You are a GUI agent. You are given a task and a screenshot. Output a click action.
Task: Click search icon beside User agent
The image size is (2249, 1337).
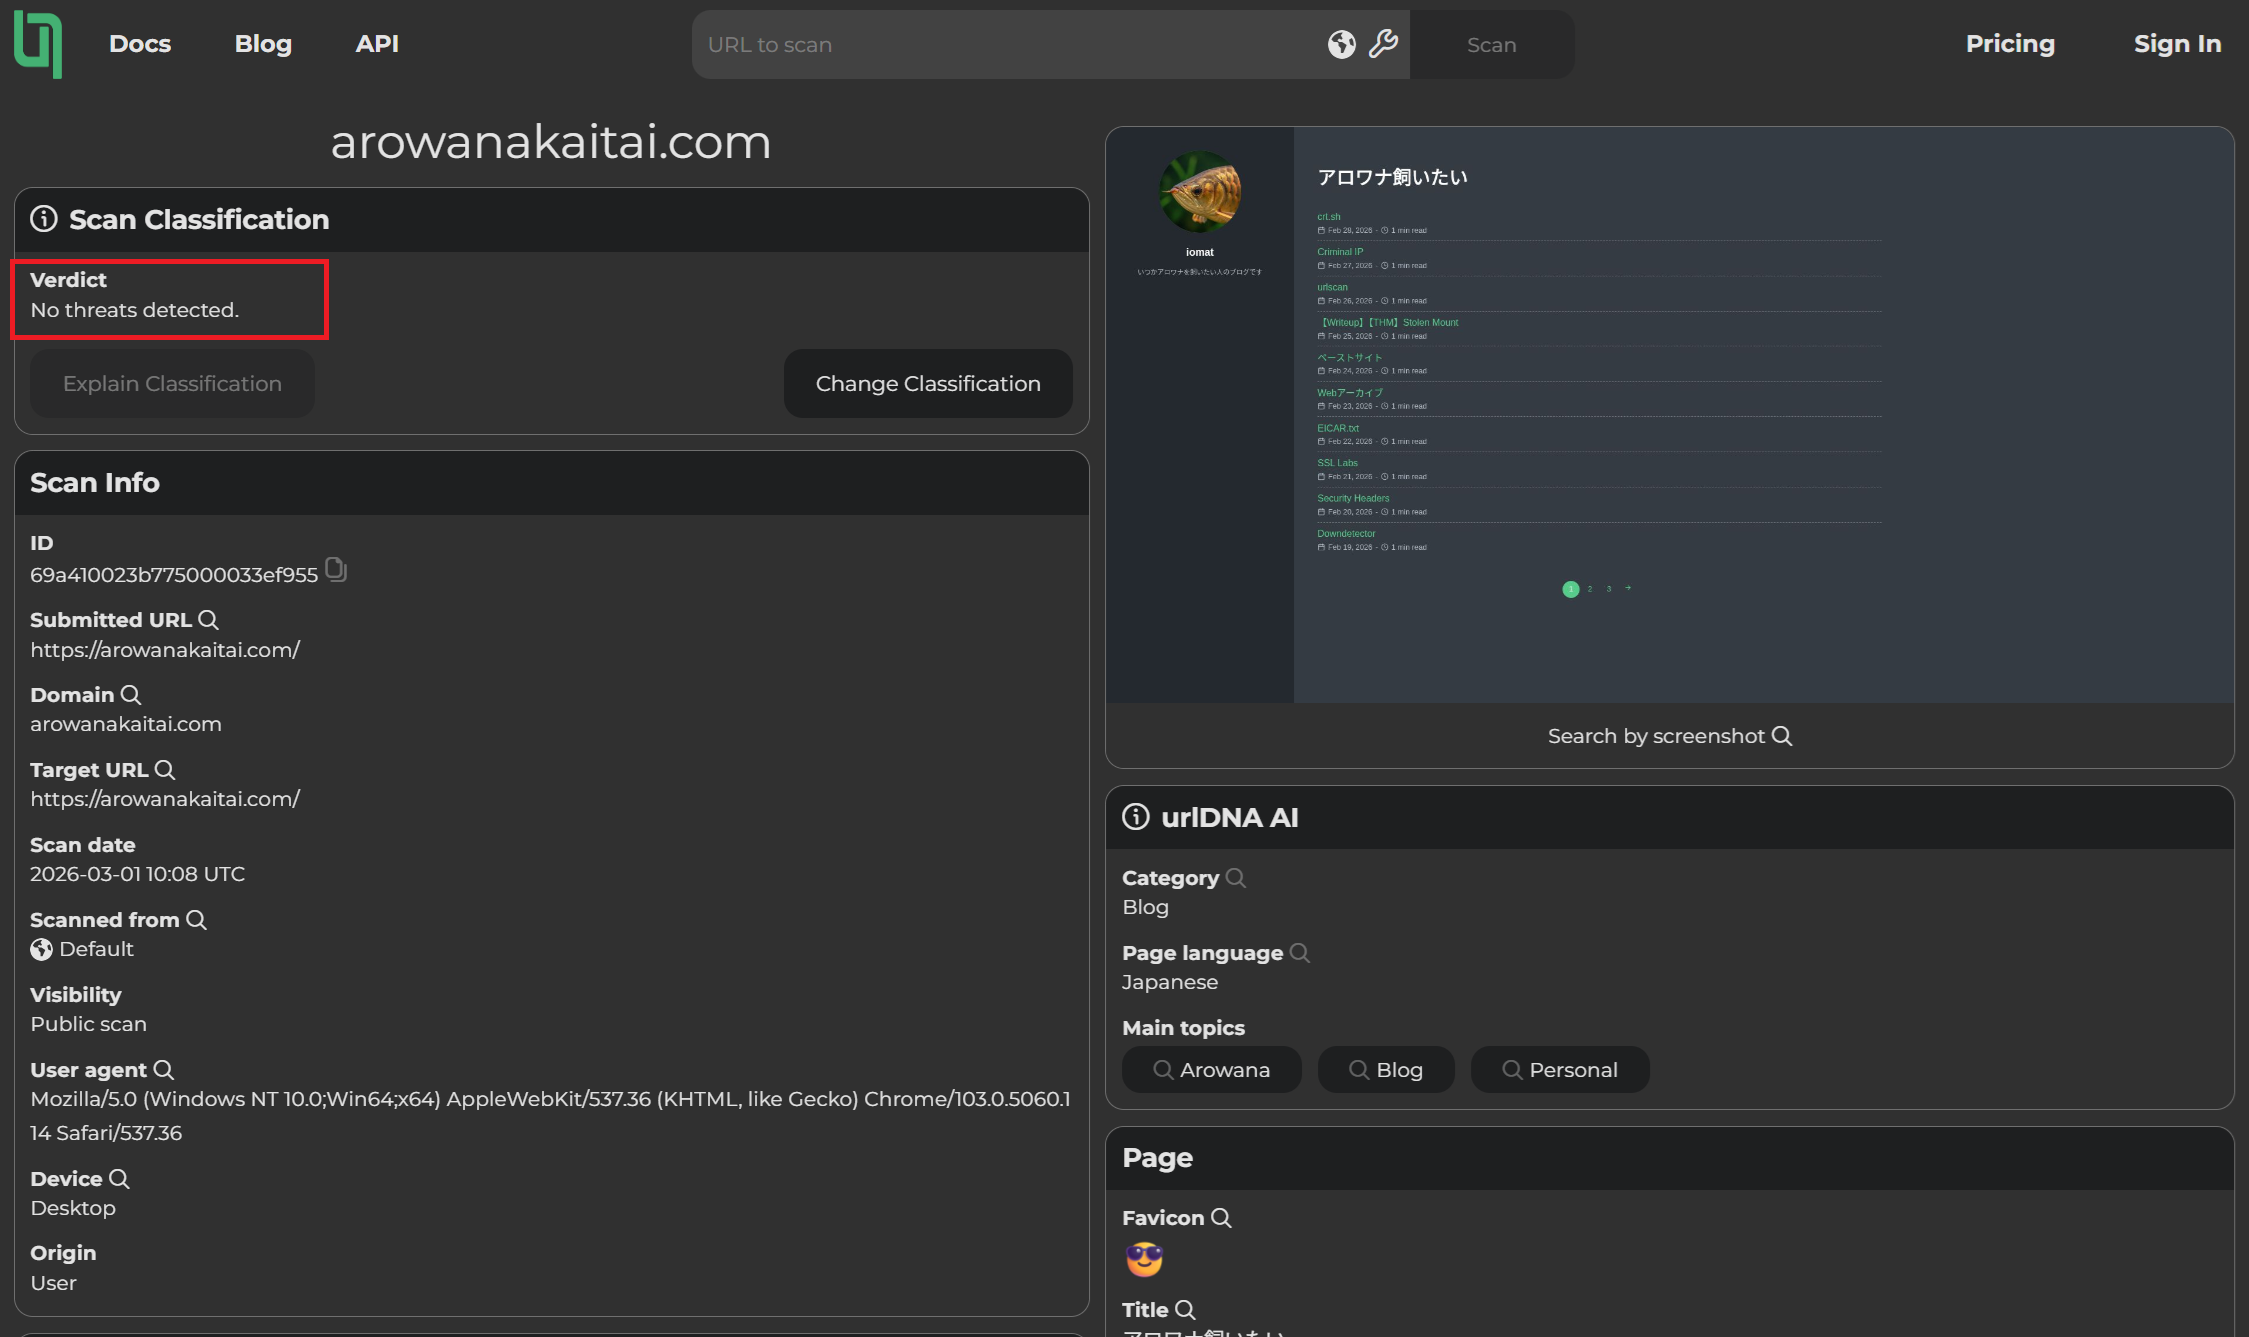point(164,1070)
